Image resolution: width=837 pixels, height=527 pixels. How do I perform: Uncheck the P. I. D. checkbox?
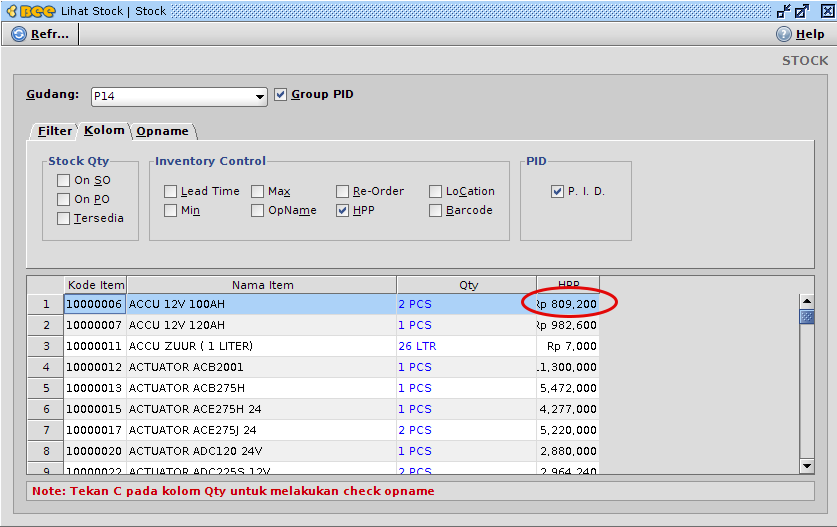557,191
